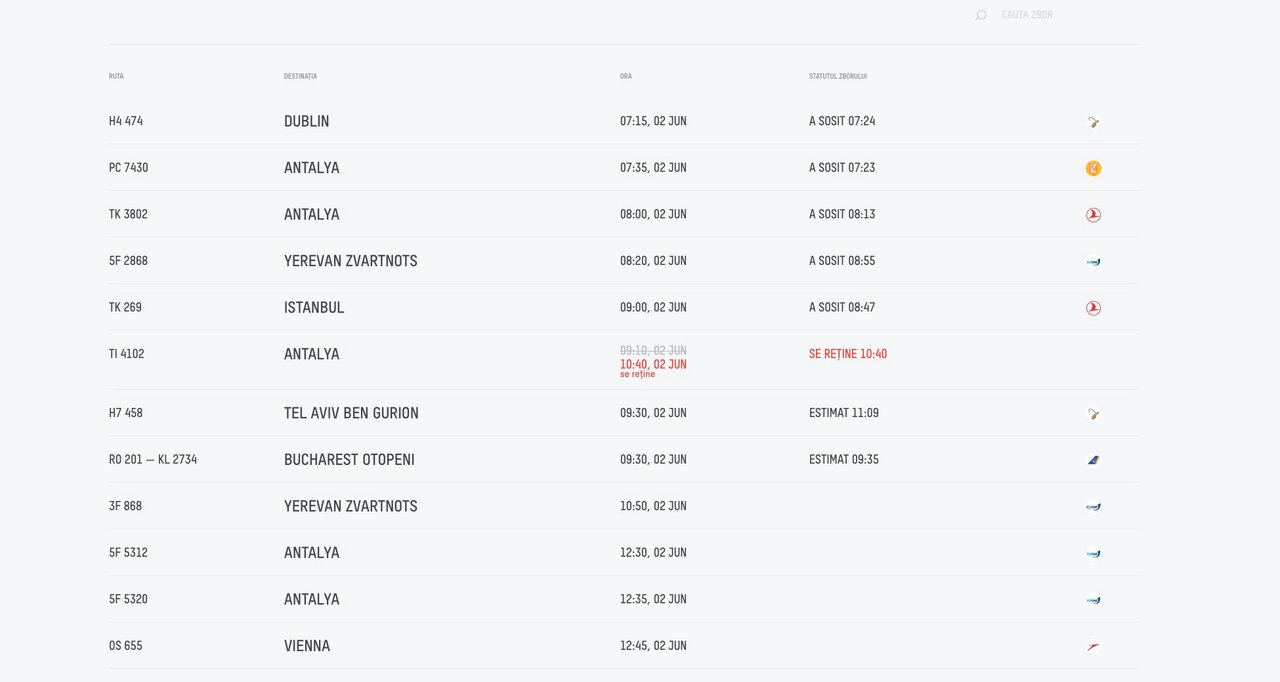
Task: Type in the Cauta Zbor search field
Action: (1060, 15)
